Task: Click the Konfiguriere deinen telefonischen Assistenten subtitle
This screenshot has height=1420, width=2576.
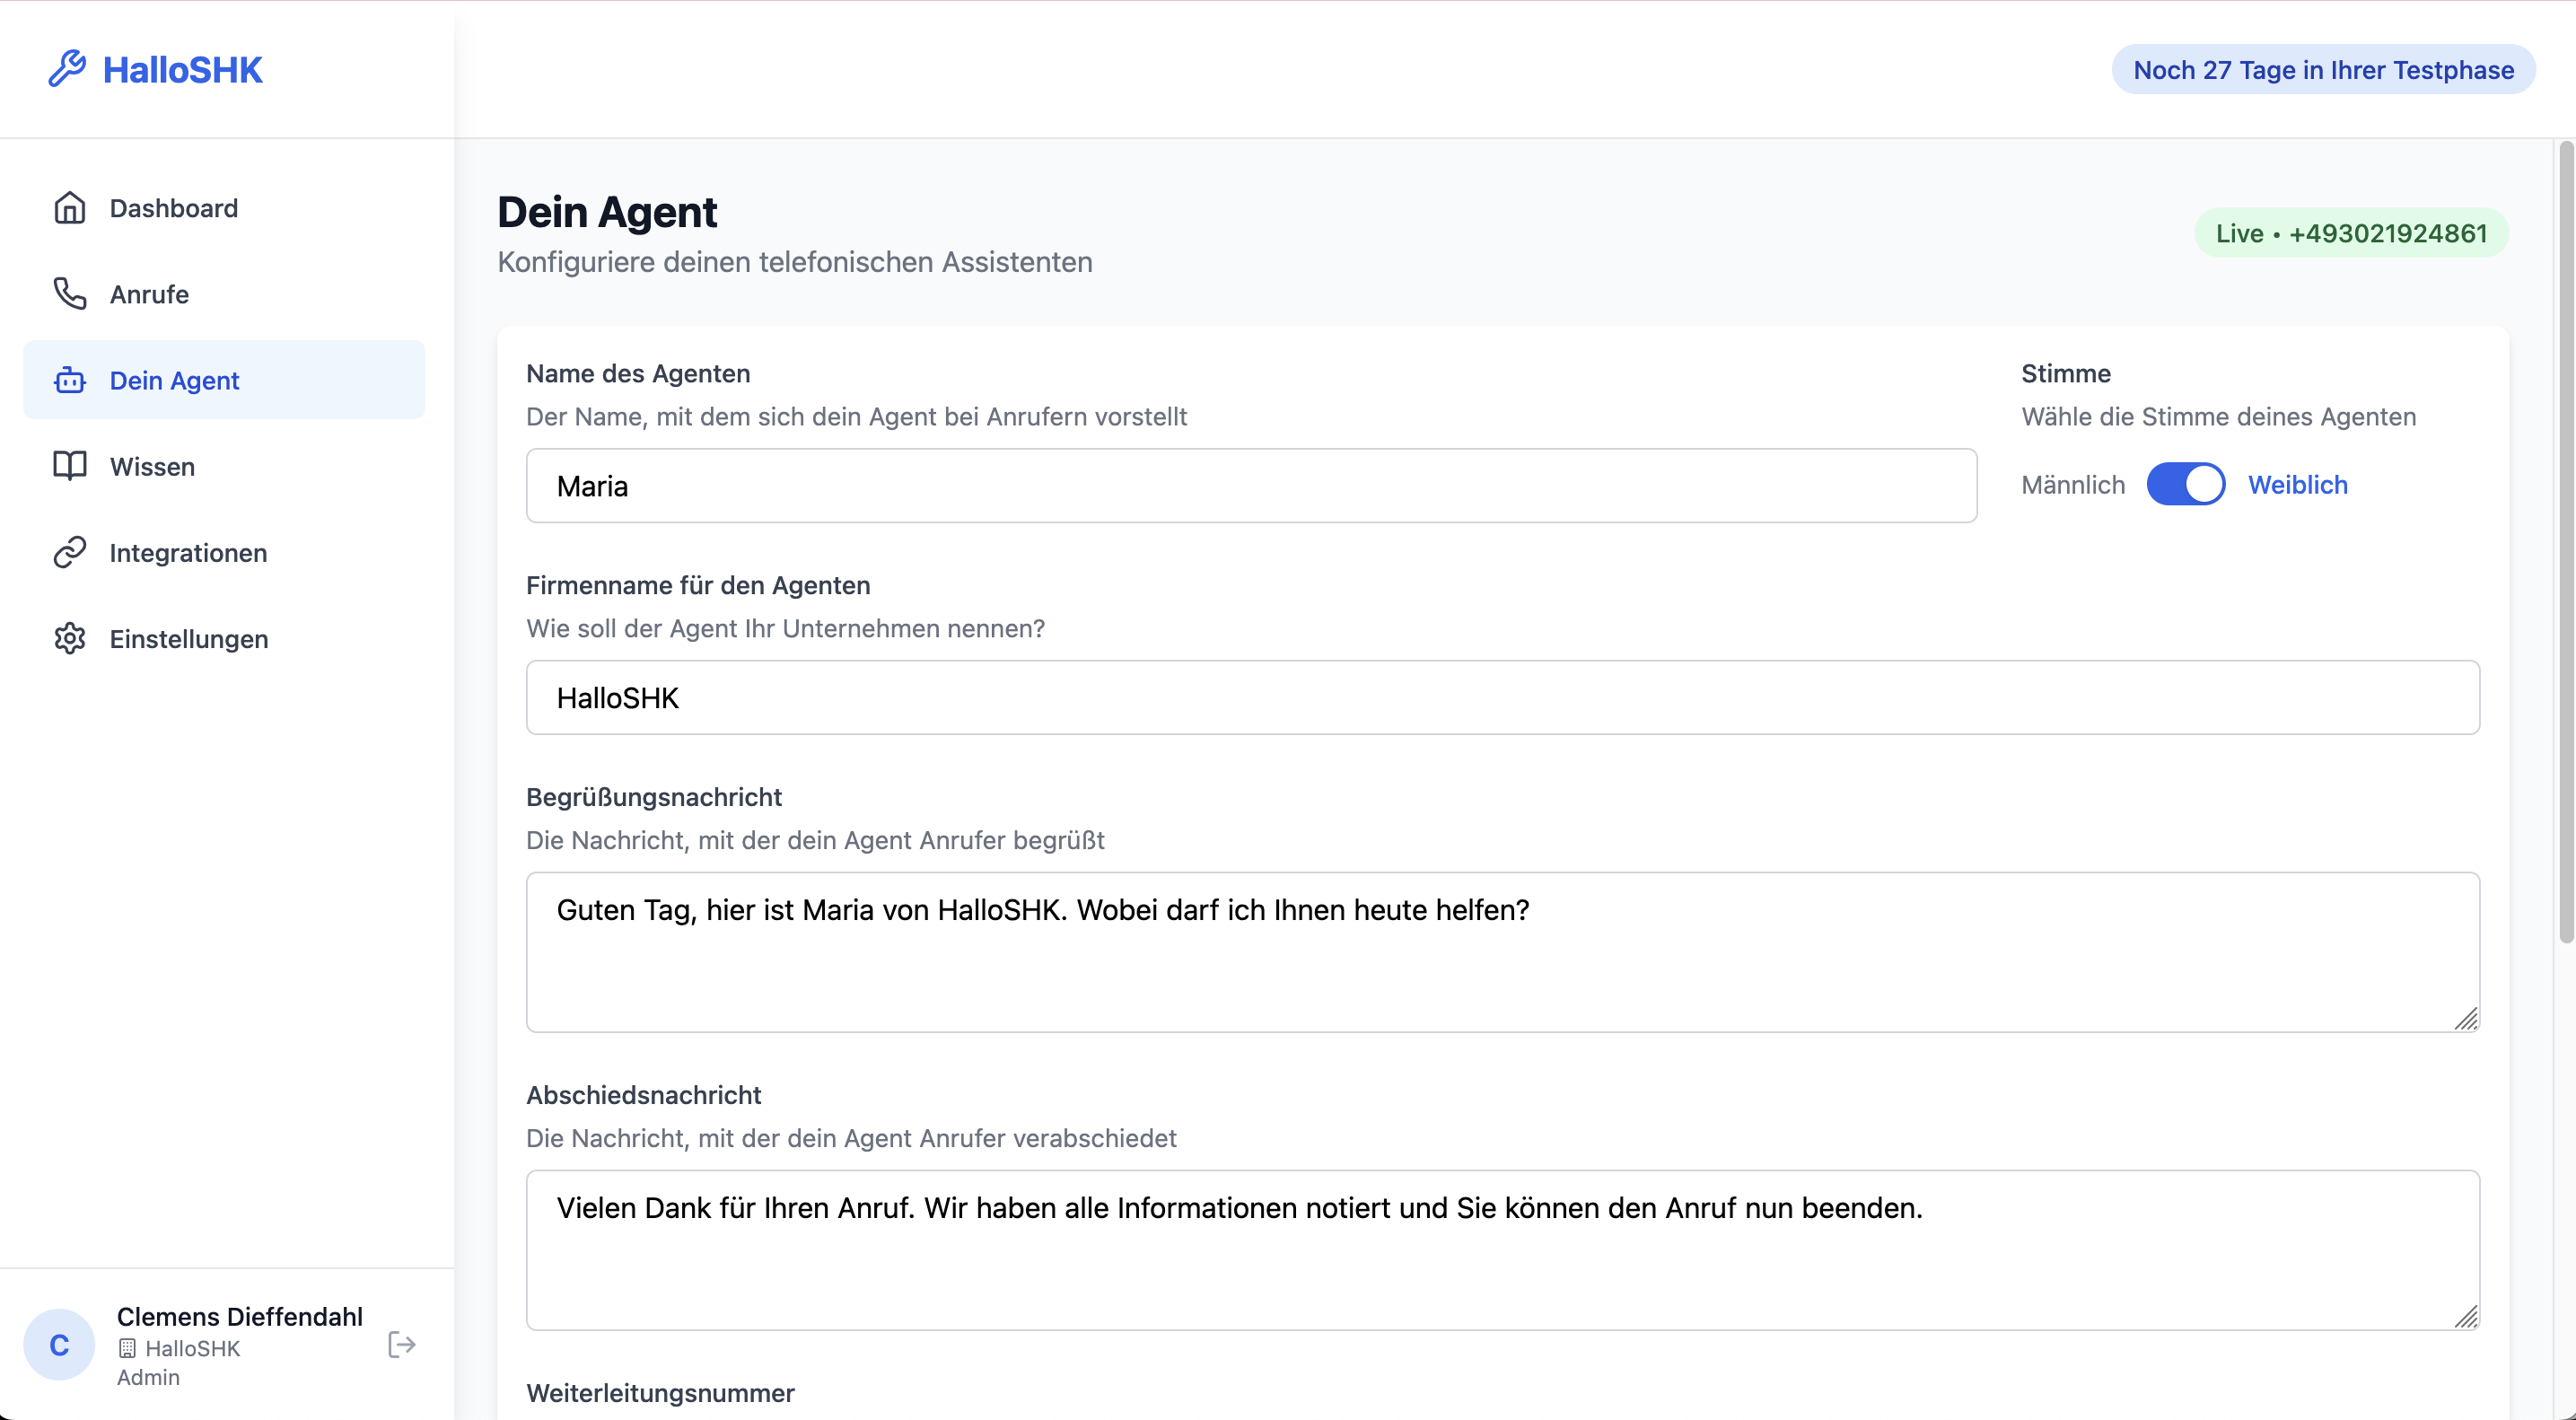Action: 795,262
